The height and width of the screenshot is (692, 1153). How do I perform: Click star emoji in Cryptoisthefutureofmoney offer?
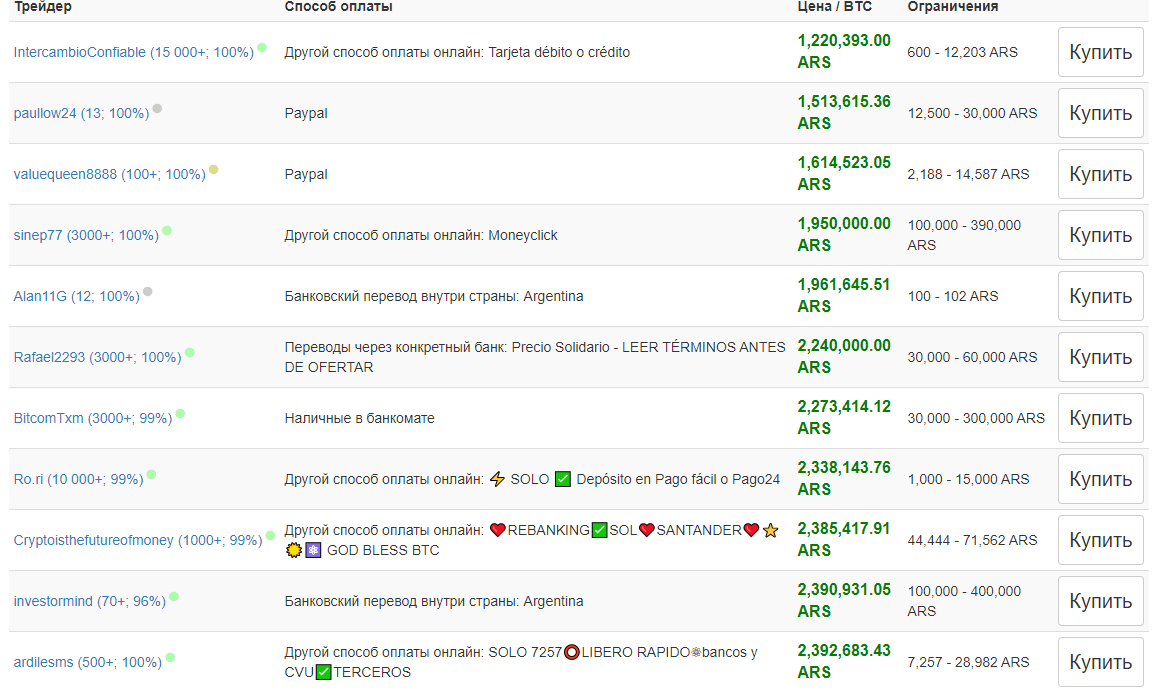point(770,531)
